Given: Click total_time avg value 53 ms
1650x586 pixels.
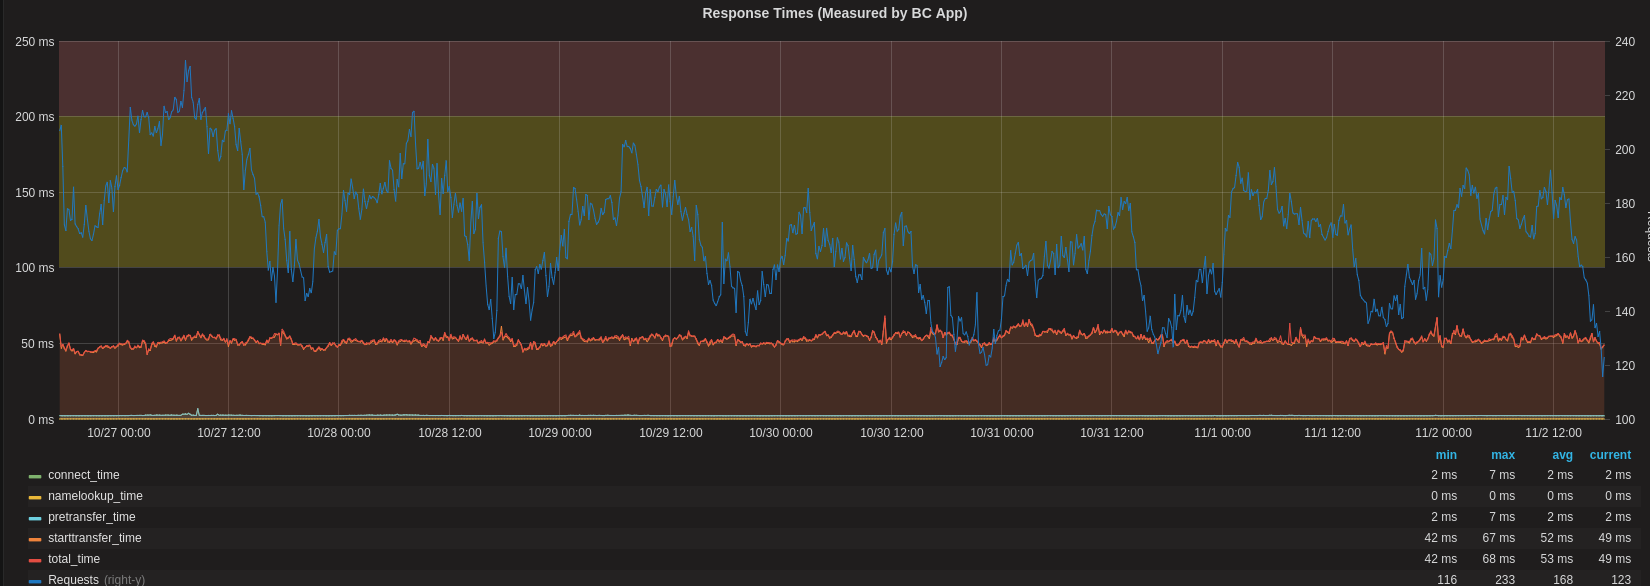Looking at the screenshot, I should (x=1557, y=559).
